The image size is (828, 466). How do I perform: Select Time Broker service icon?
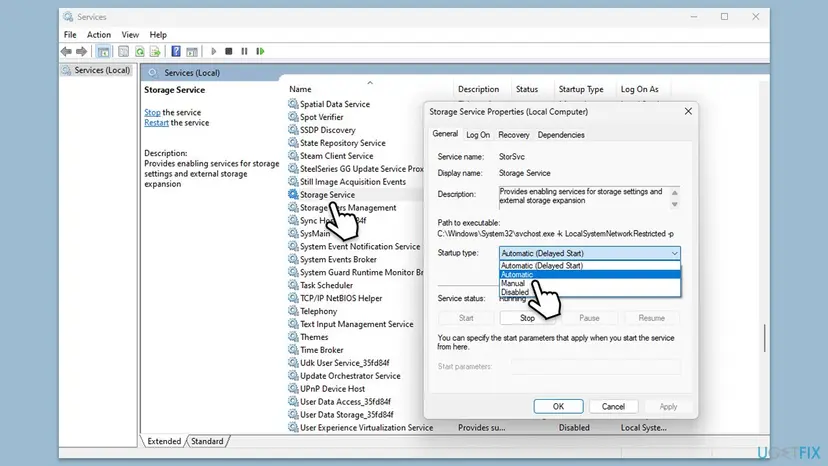[293, 350]
